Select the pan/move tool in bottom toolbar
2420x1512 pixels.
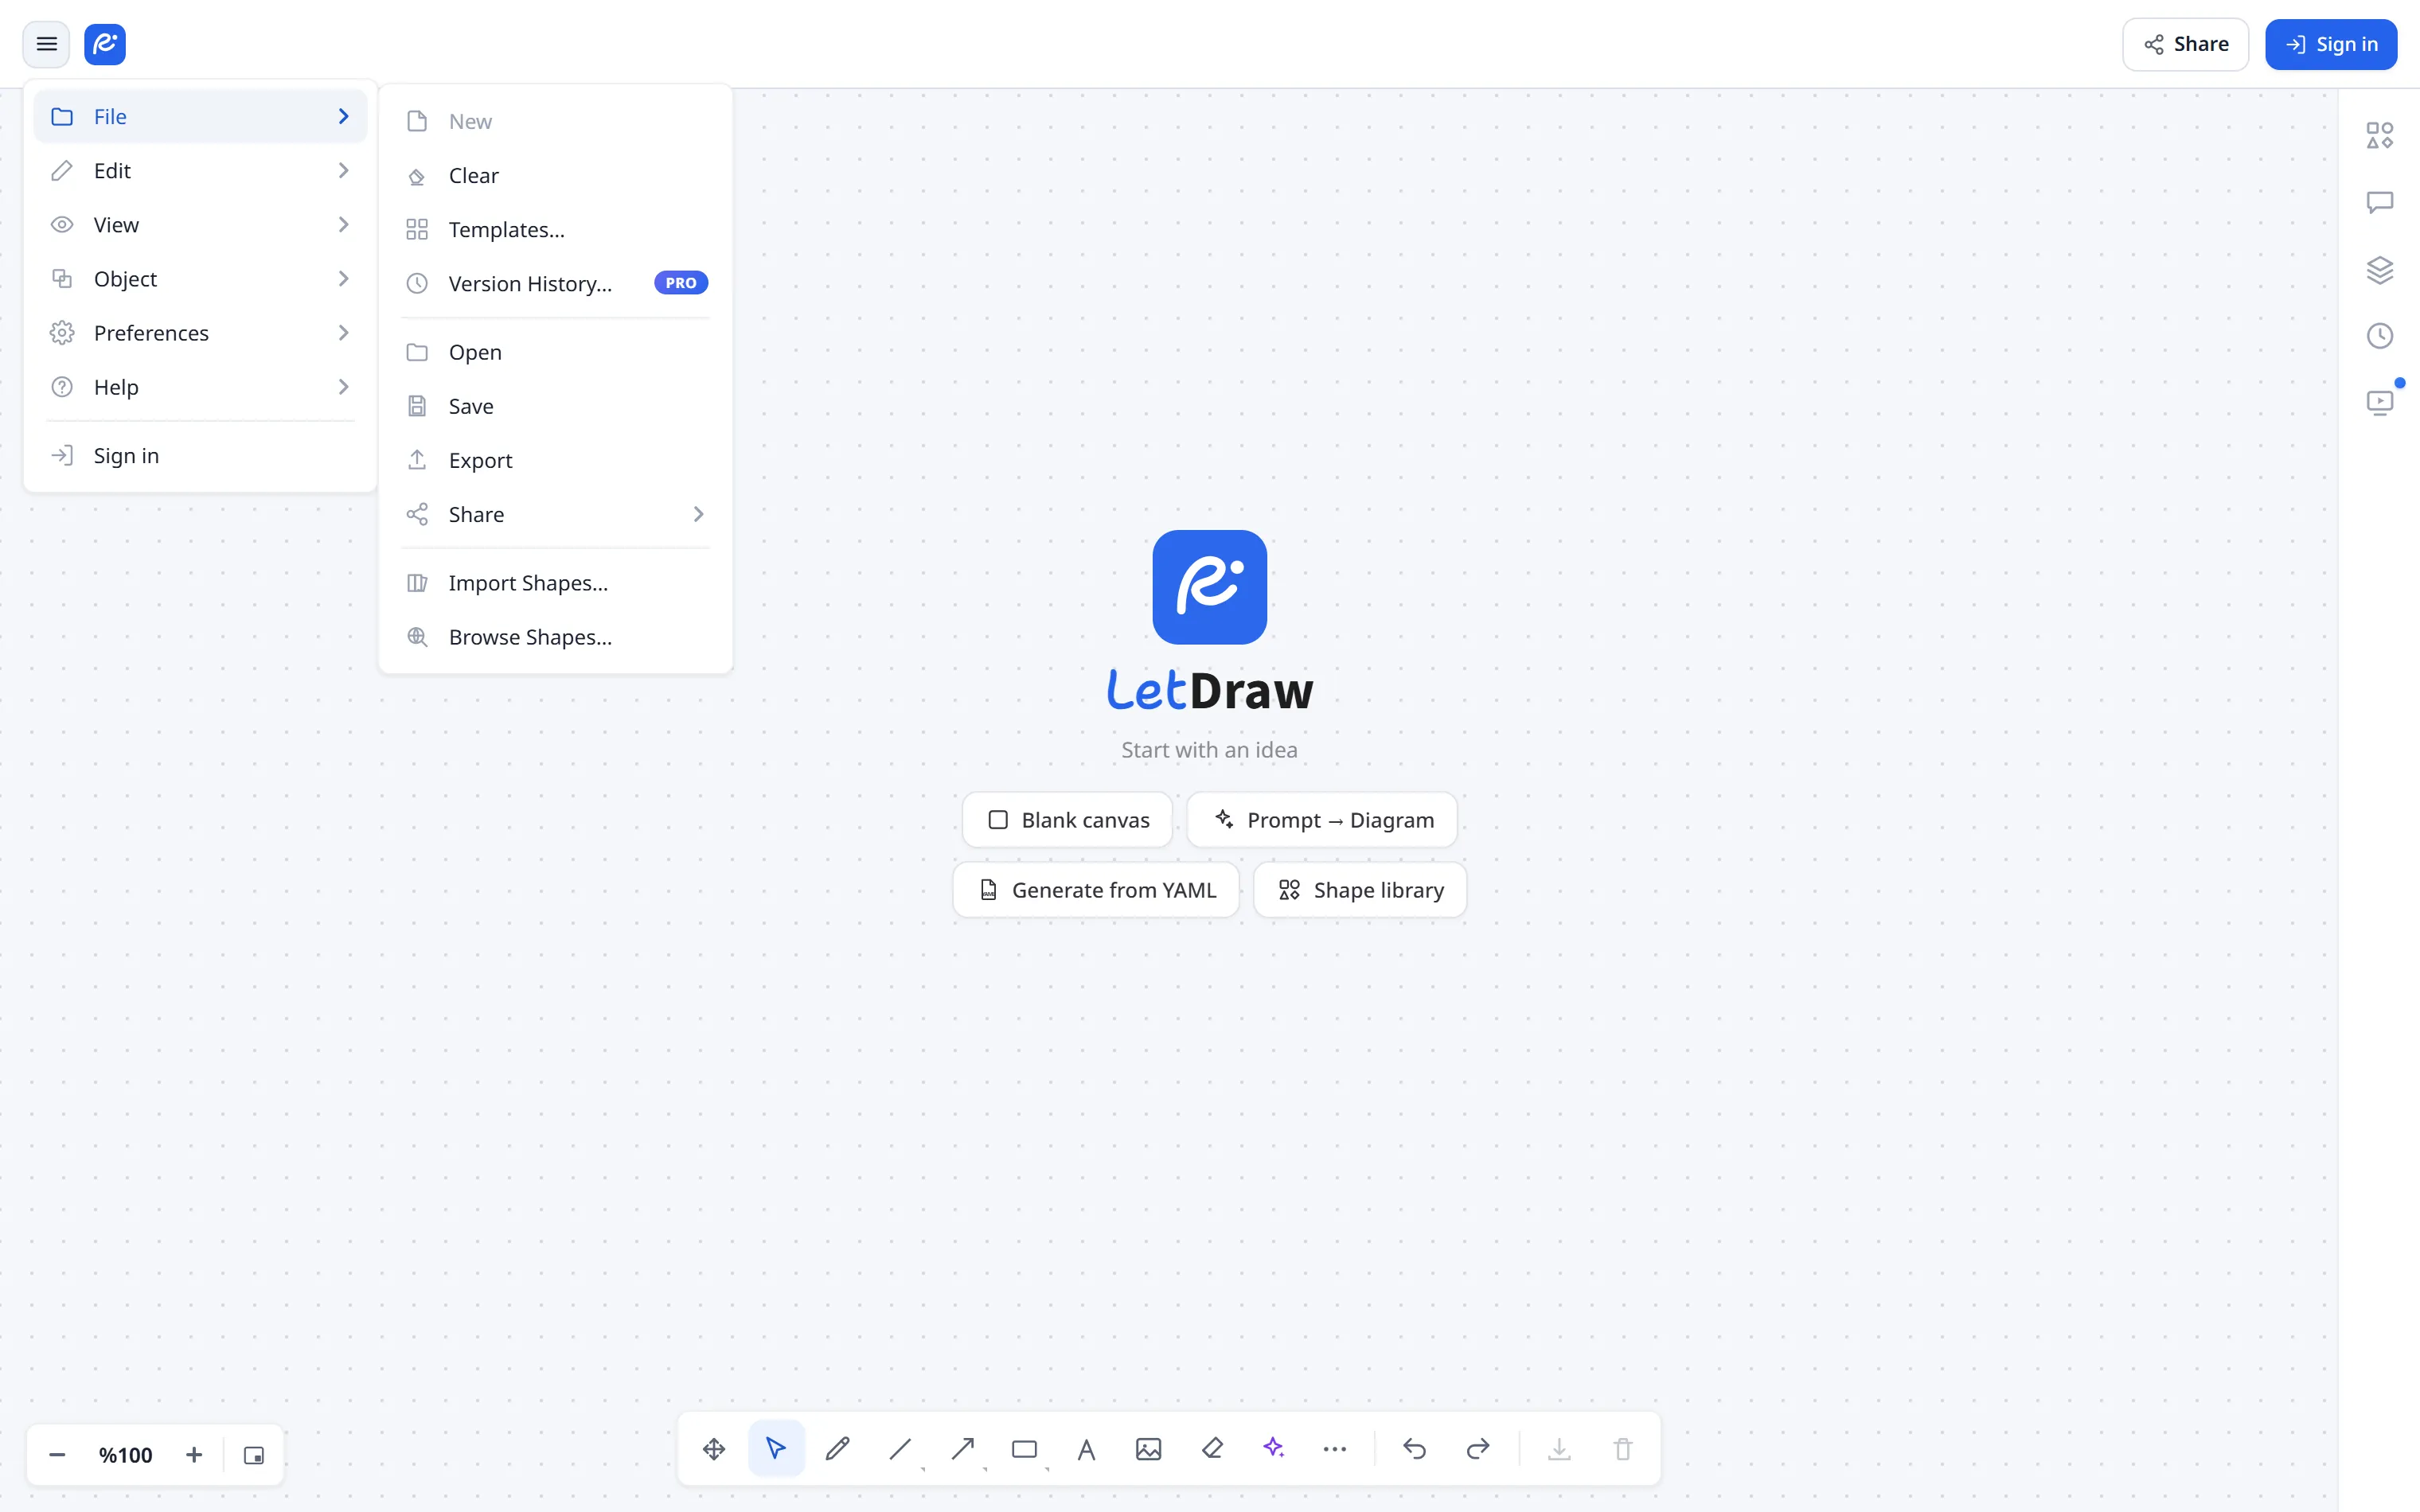coord(713,1449)
